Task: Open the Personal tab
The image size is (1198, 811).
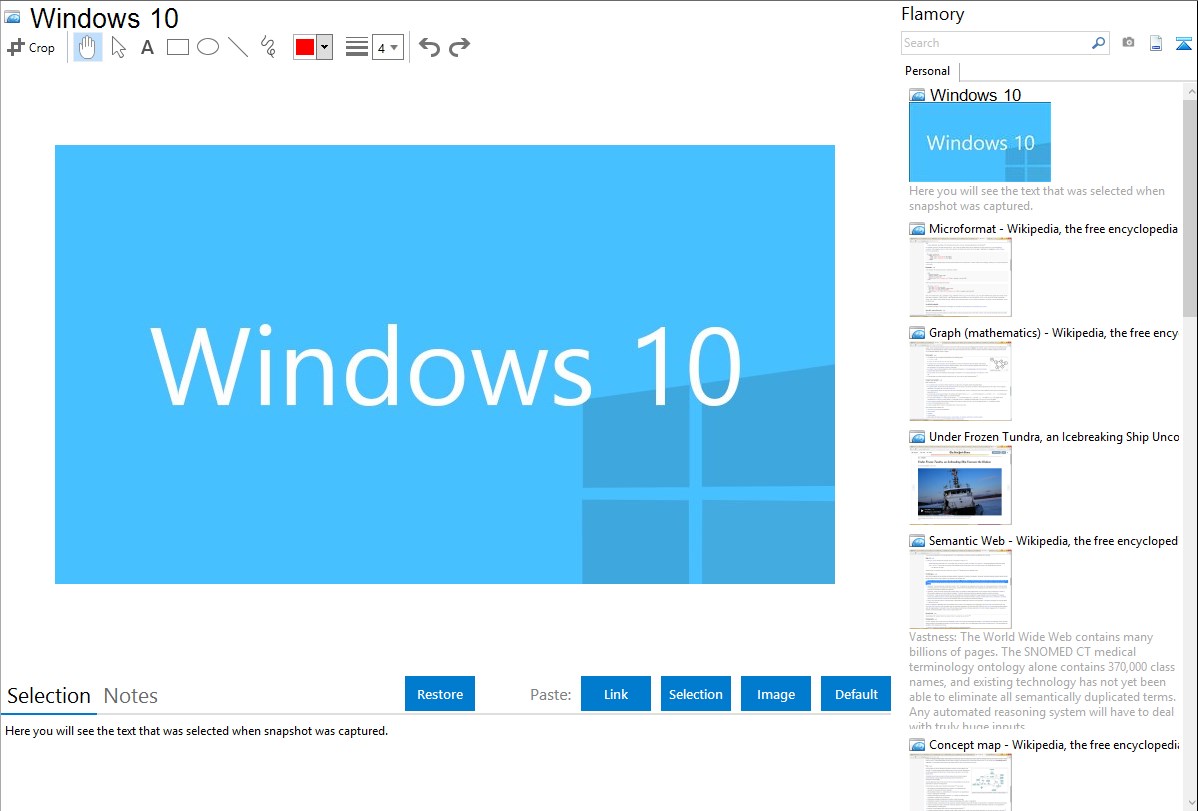Action: [x=928, y=71]
